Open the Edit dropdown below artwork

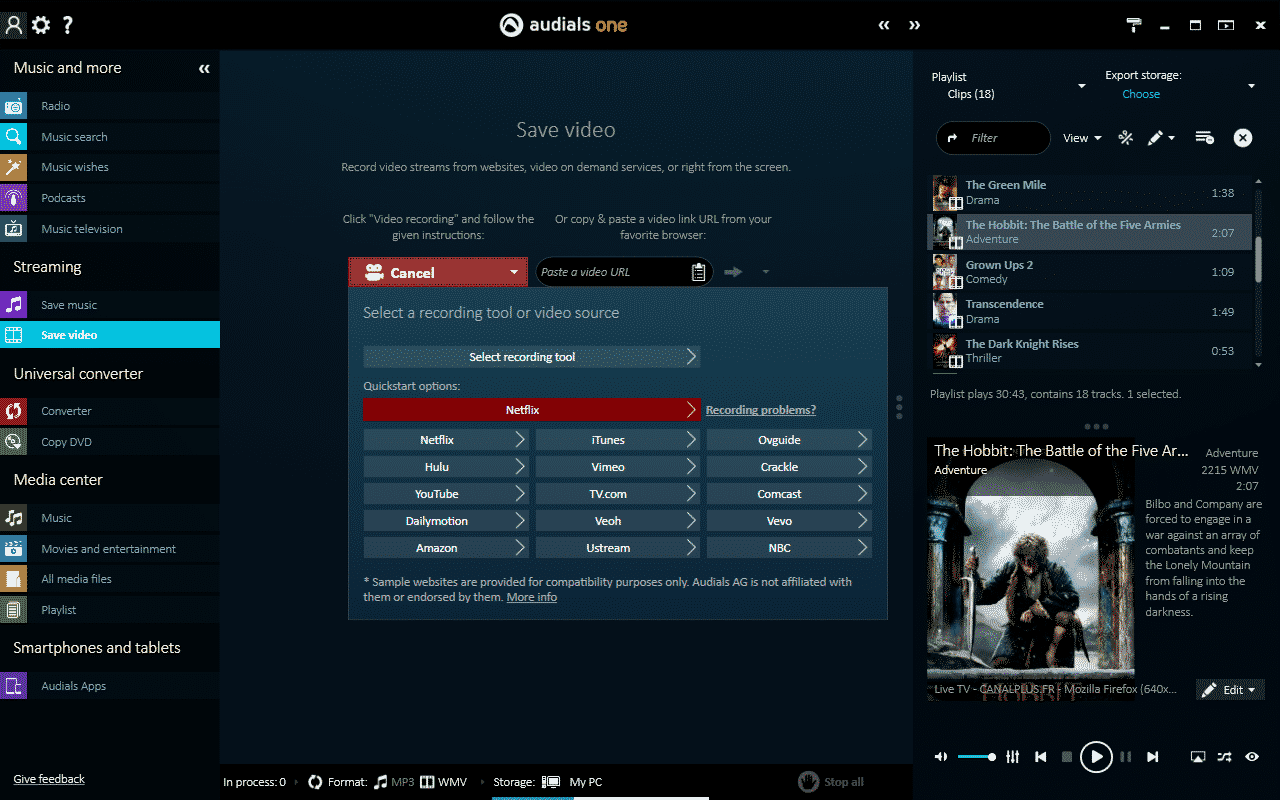(1230, 690)
